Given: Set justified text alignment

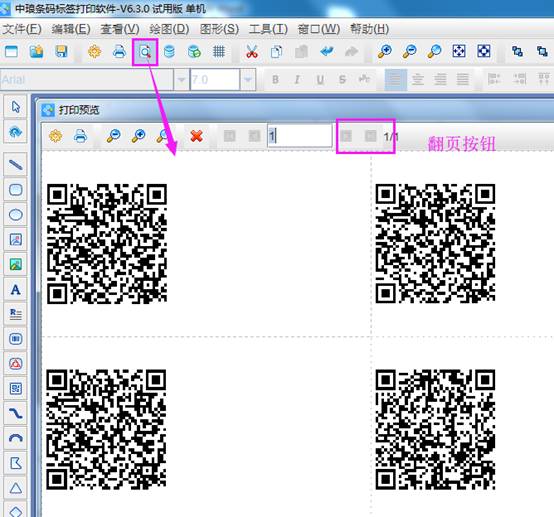Looking at the screenshot, I should coord(462,80).
